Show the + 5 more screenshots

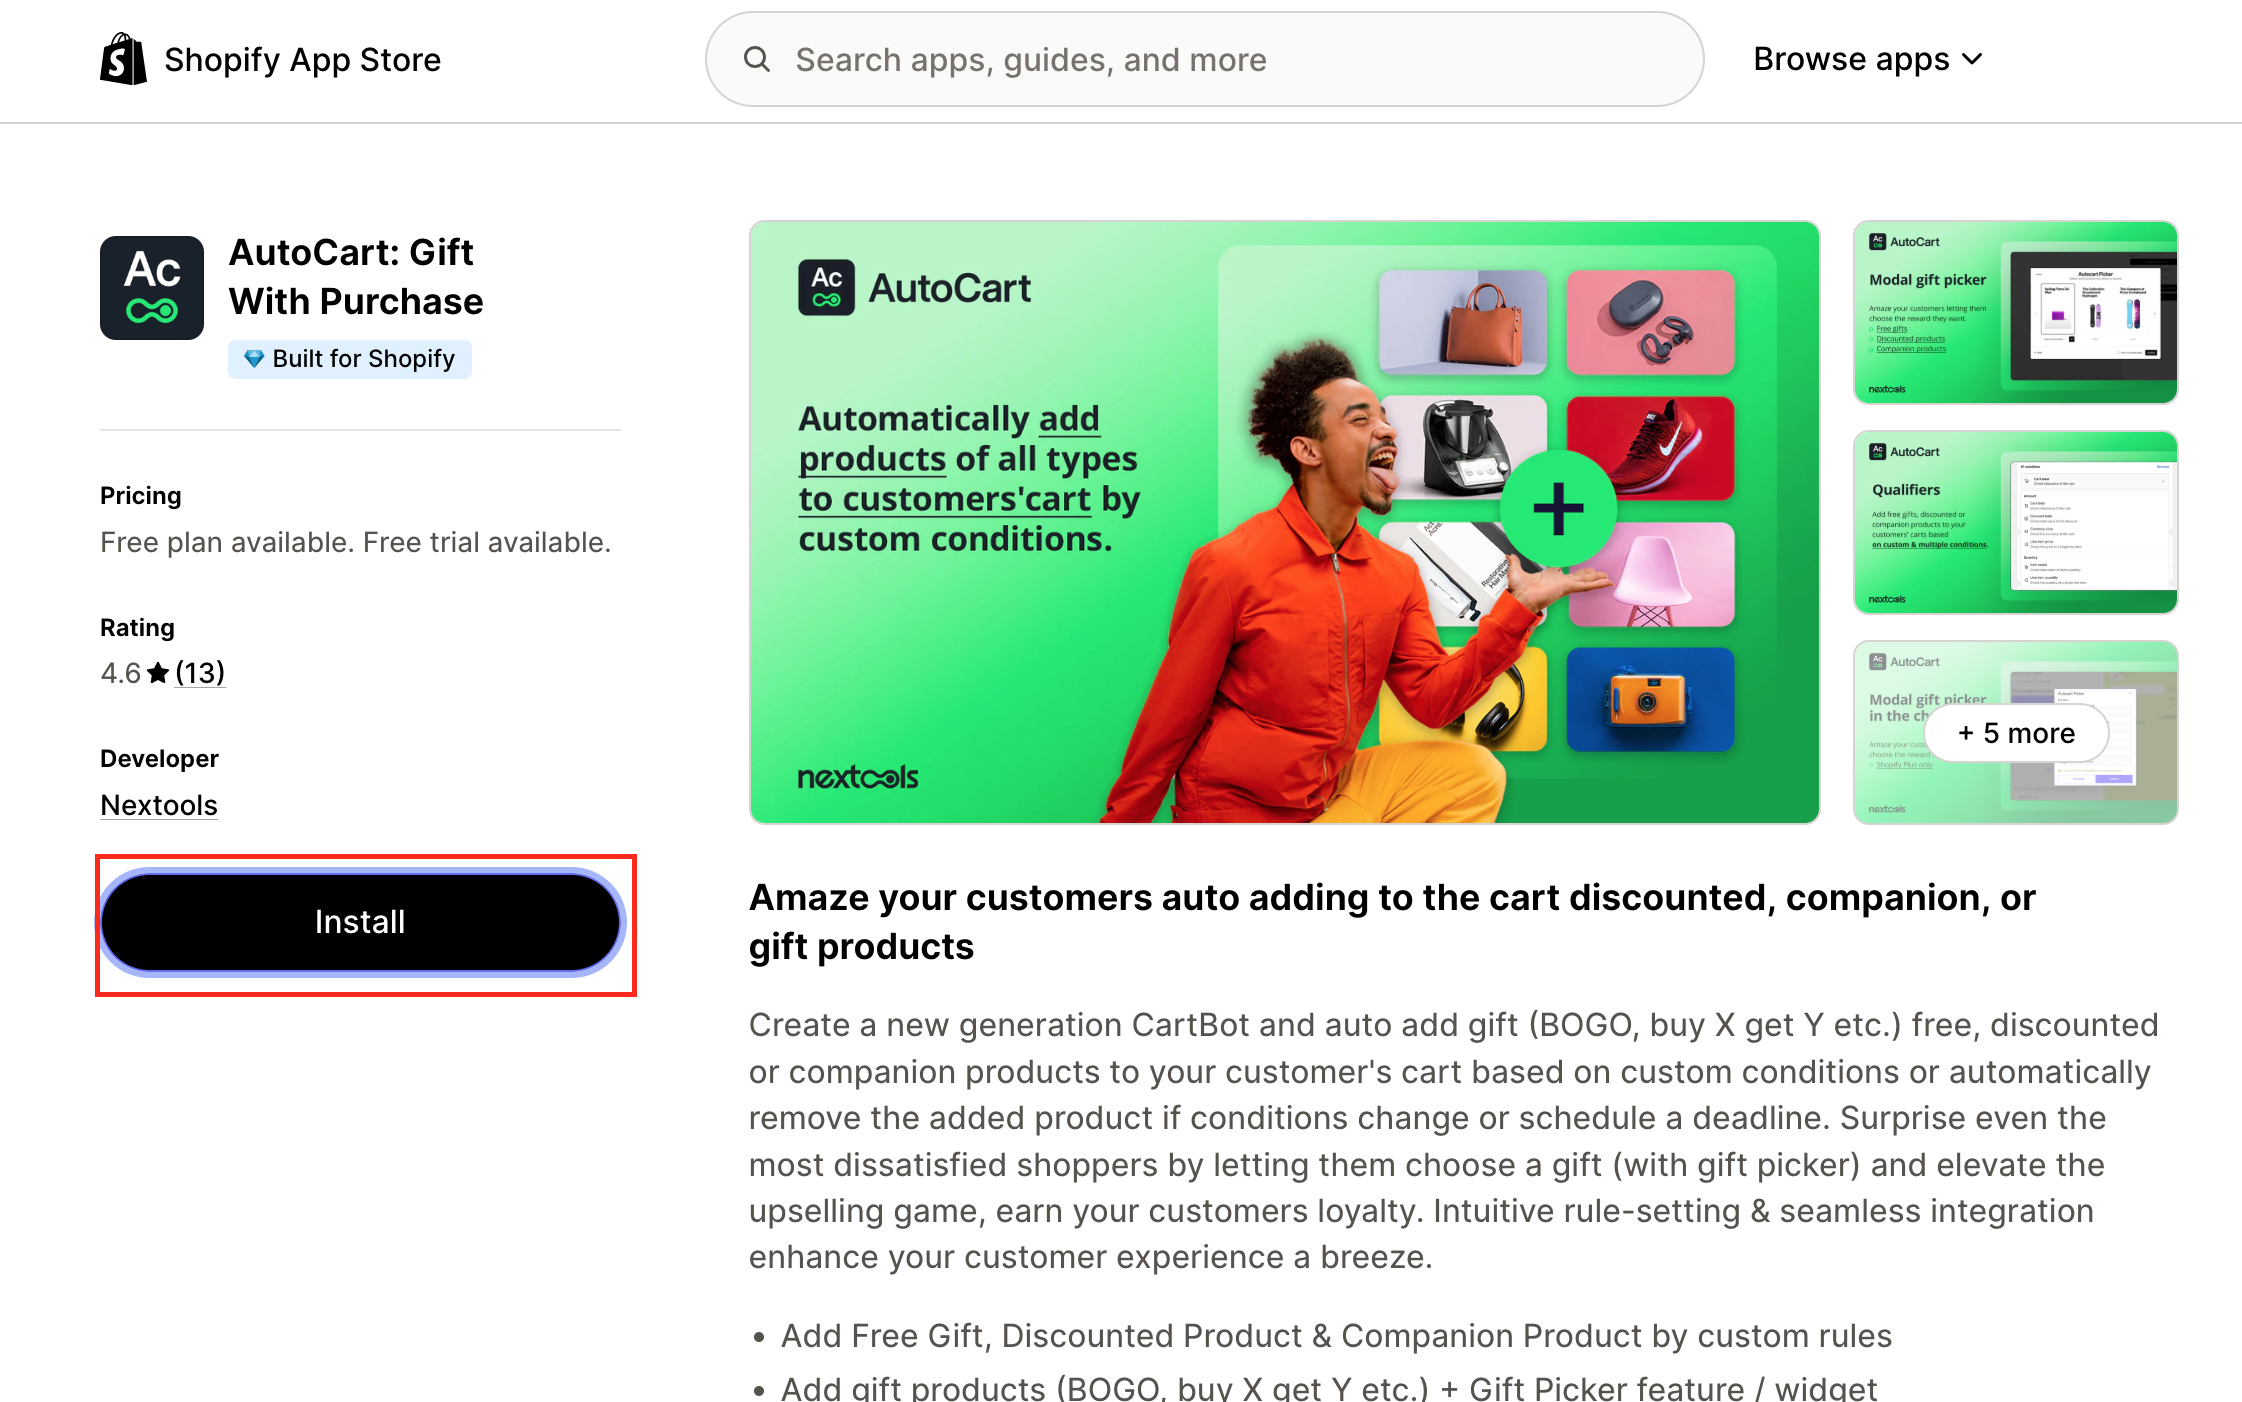coord(2016,733)
